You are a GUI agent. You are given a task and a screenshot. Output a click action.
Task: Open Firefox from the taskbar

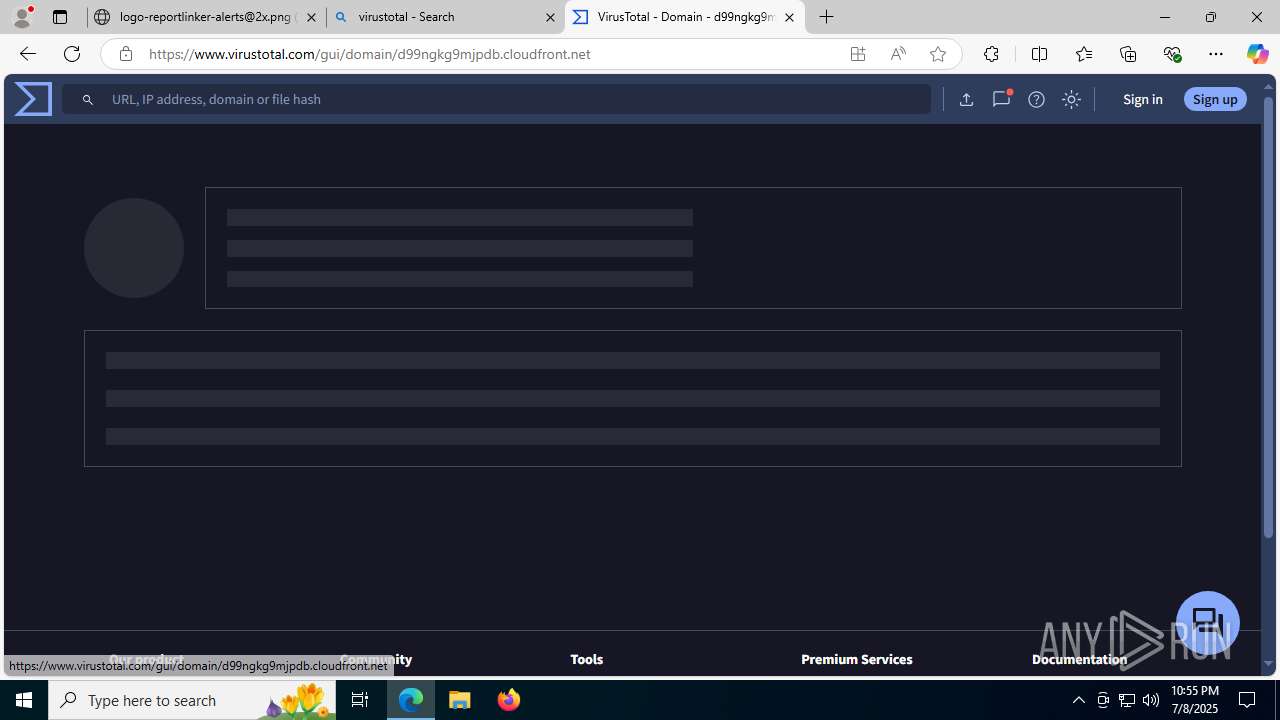[508, 700]
